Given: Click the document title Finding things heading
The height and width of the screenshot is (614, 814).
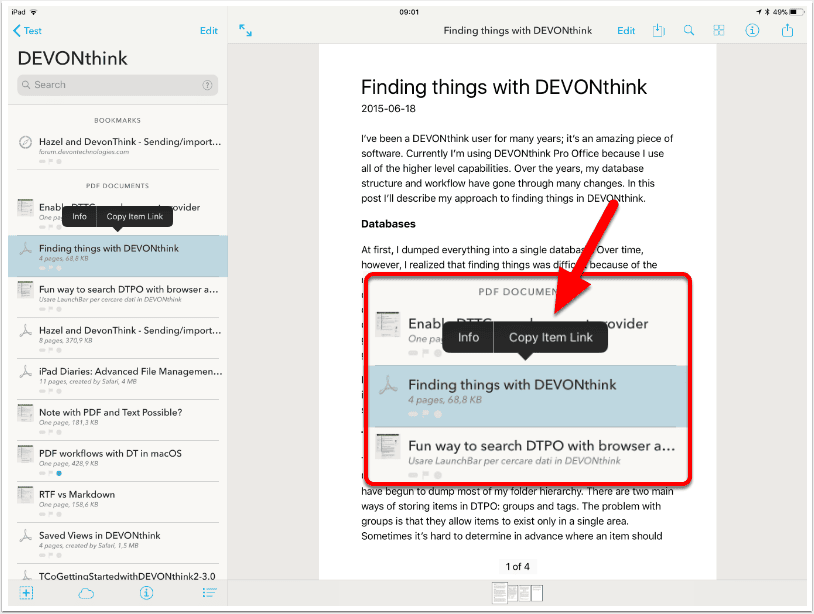Looking at the screenshot, I should click(504, 87).
